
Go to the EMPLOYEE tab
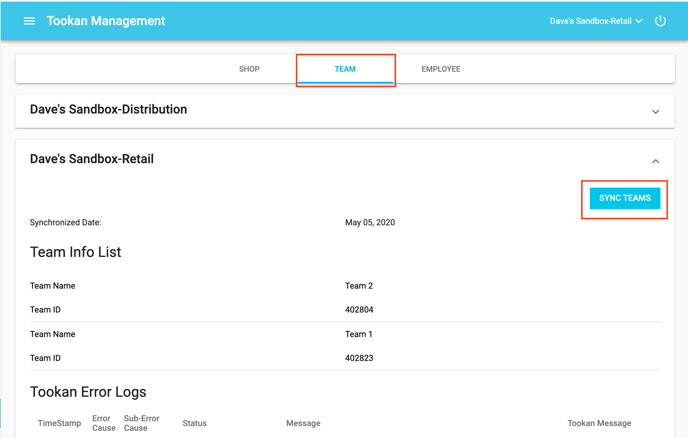441,69
